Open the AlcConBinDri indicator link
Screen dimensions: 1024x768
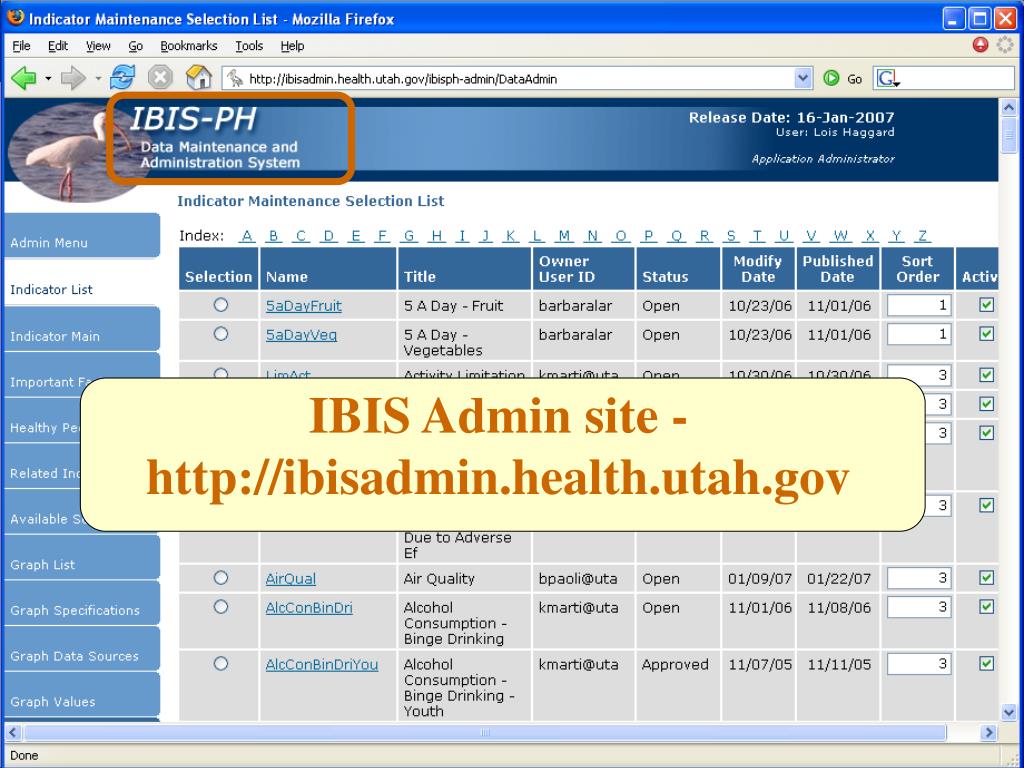[309, 608]
